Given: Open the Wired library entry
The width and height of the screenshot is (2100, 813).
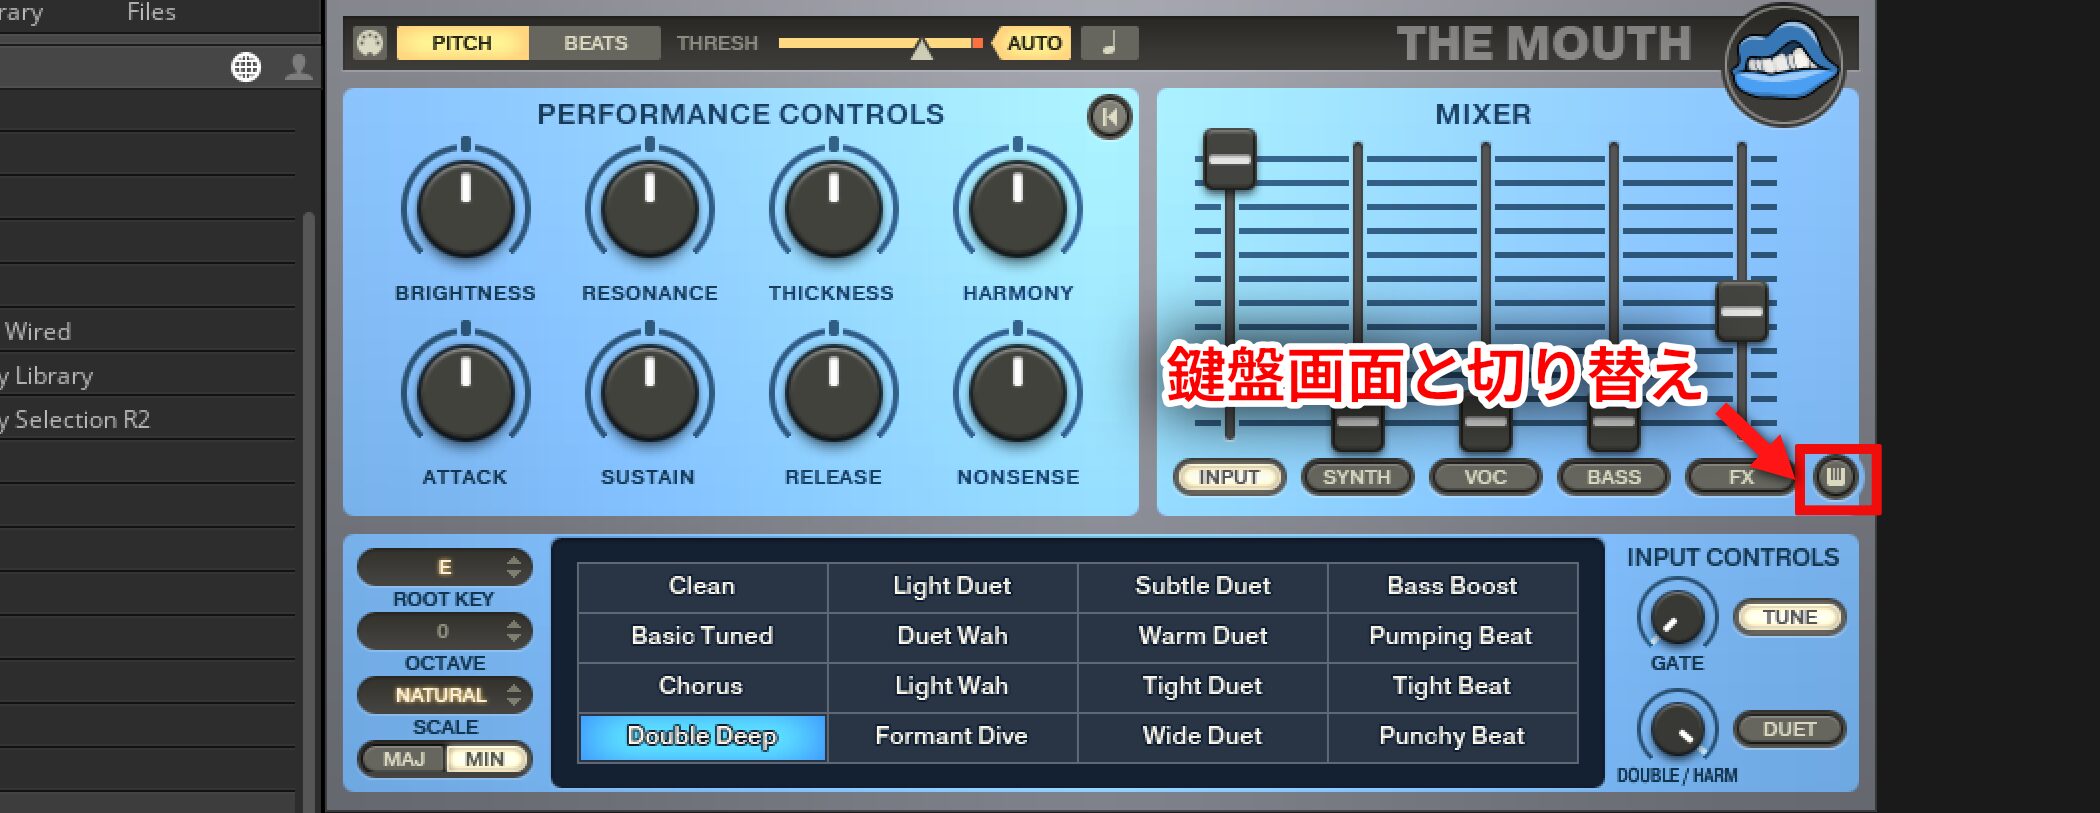Looking at the screenshot, I should 148,331.
